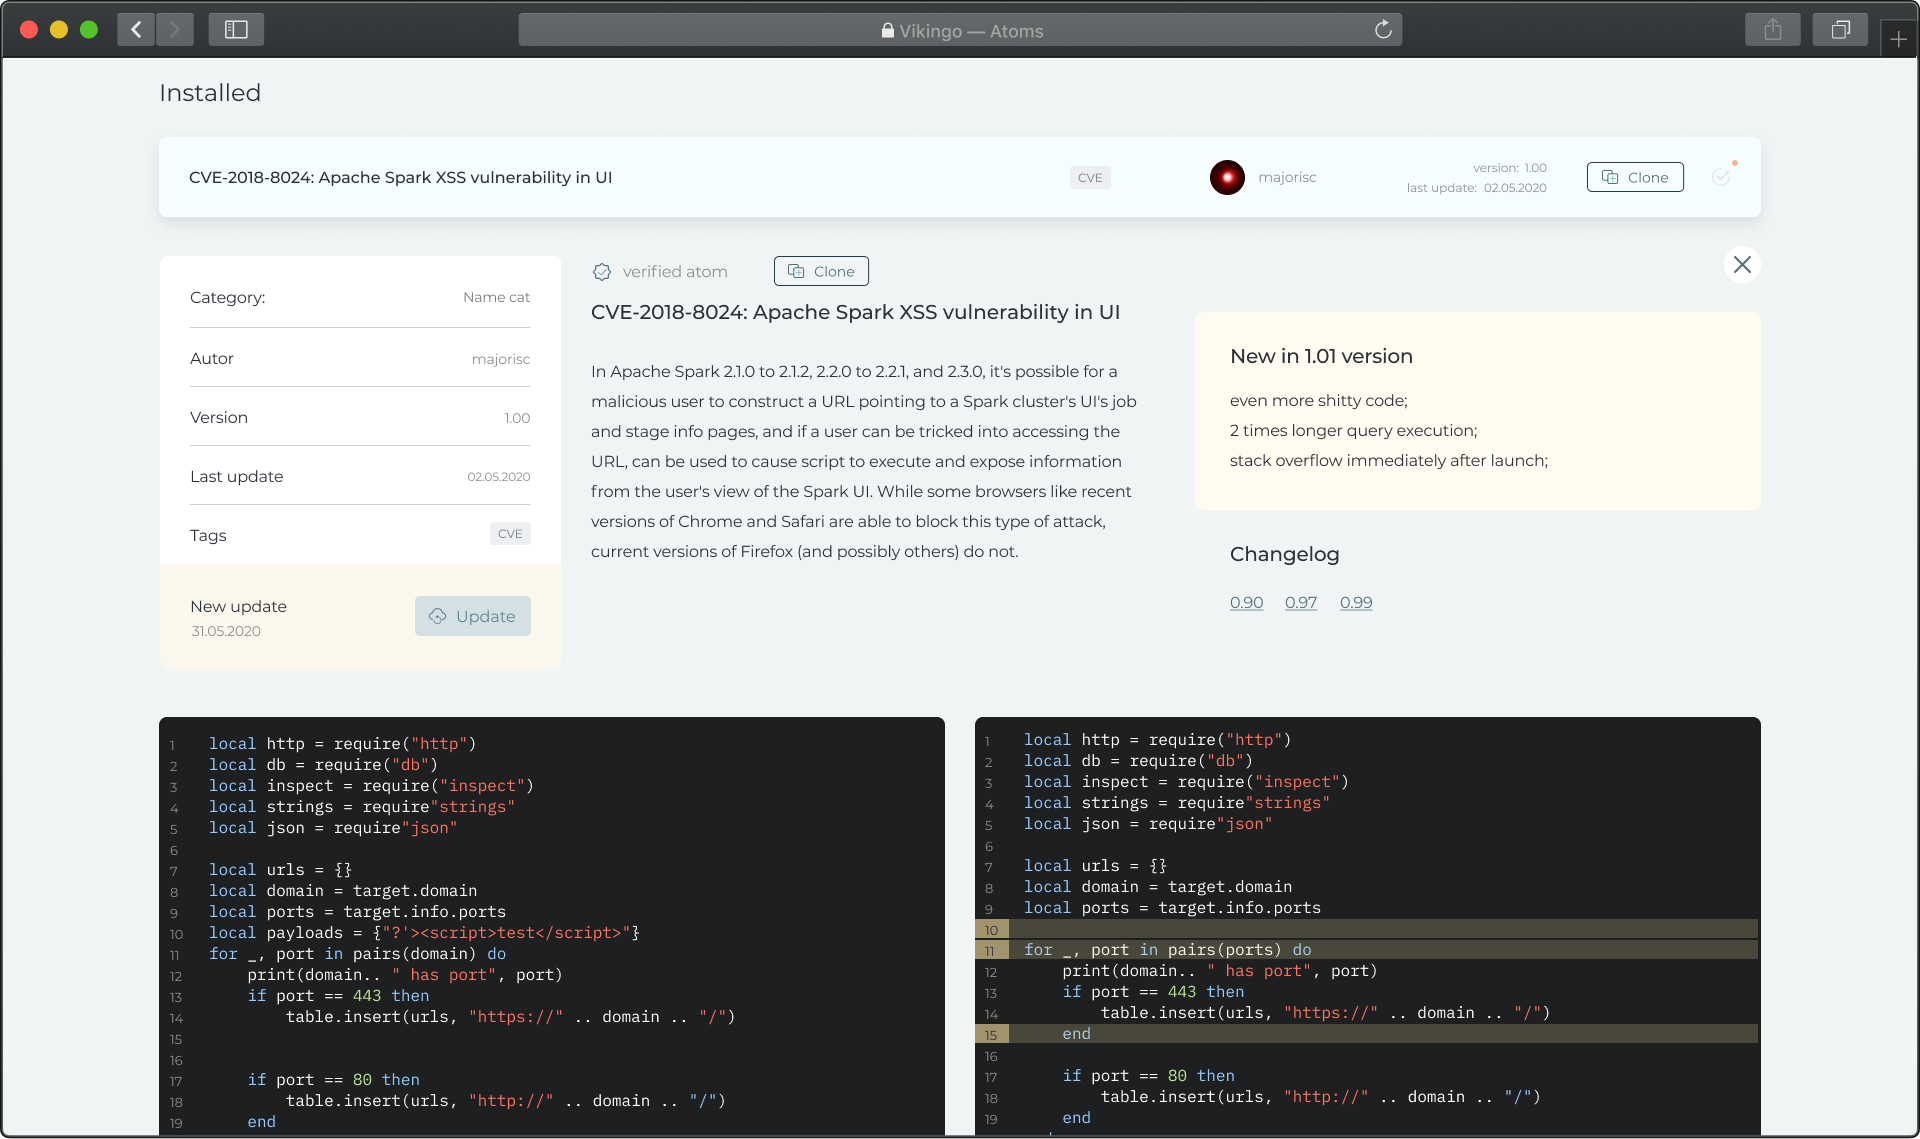
Task: Open a new tab with the plus icon
Action: coord(1898,39)
